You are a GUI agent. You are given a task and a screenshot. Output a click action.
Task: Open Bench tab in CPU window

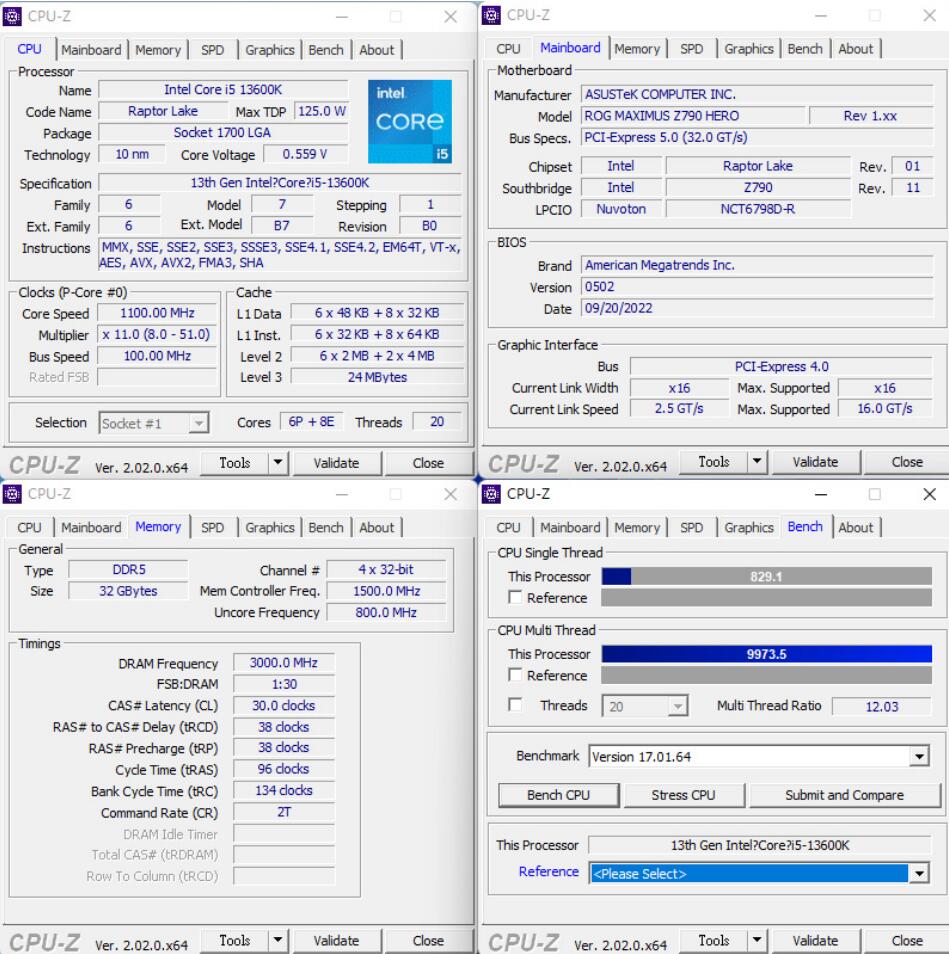tap(325, 50)
